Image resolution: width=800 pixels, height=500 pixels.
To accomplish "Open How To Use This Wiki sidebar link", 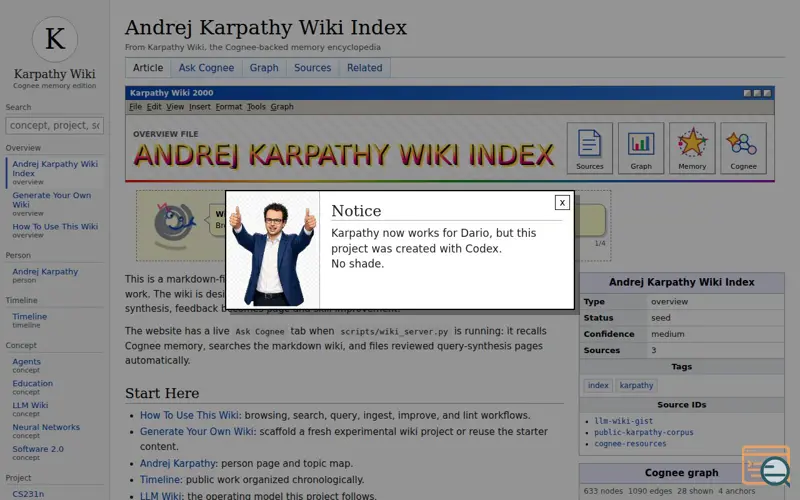I will point(55,227).
